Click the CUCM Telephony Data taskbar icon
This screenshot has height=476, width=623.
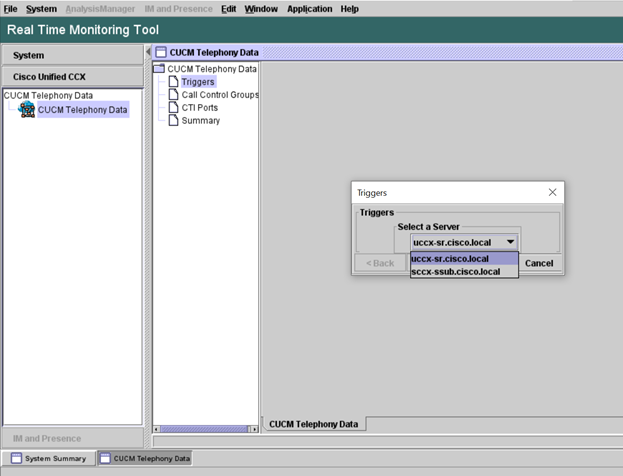(x=105, y=458)
